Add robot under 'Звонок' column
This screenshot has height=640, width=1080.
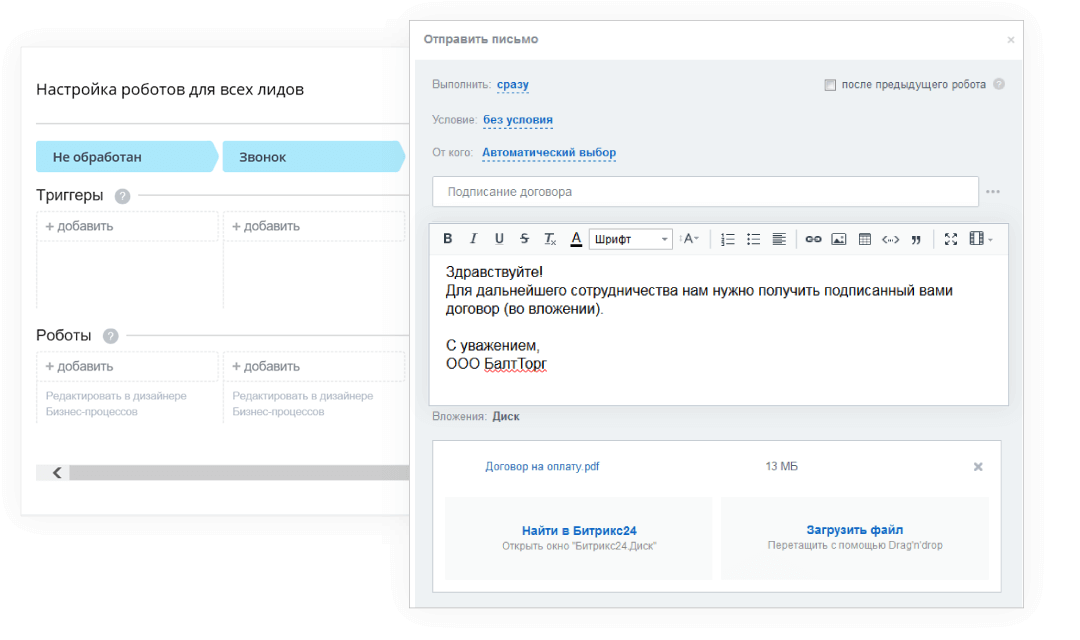click(x=314, y=367)
